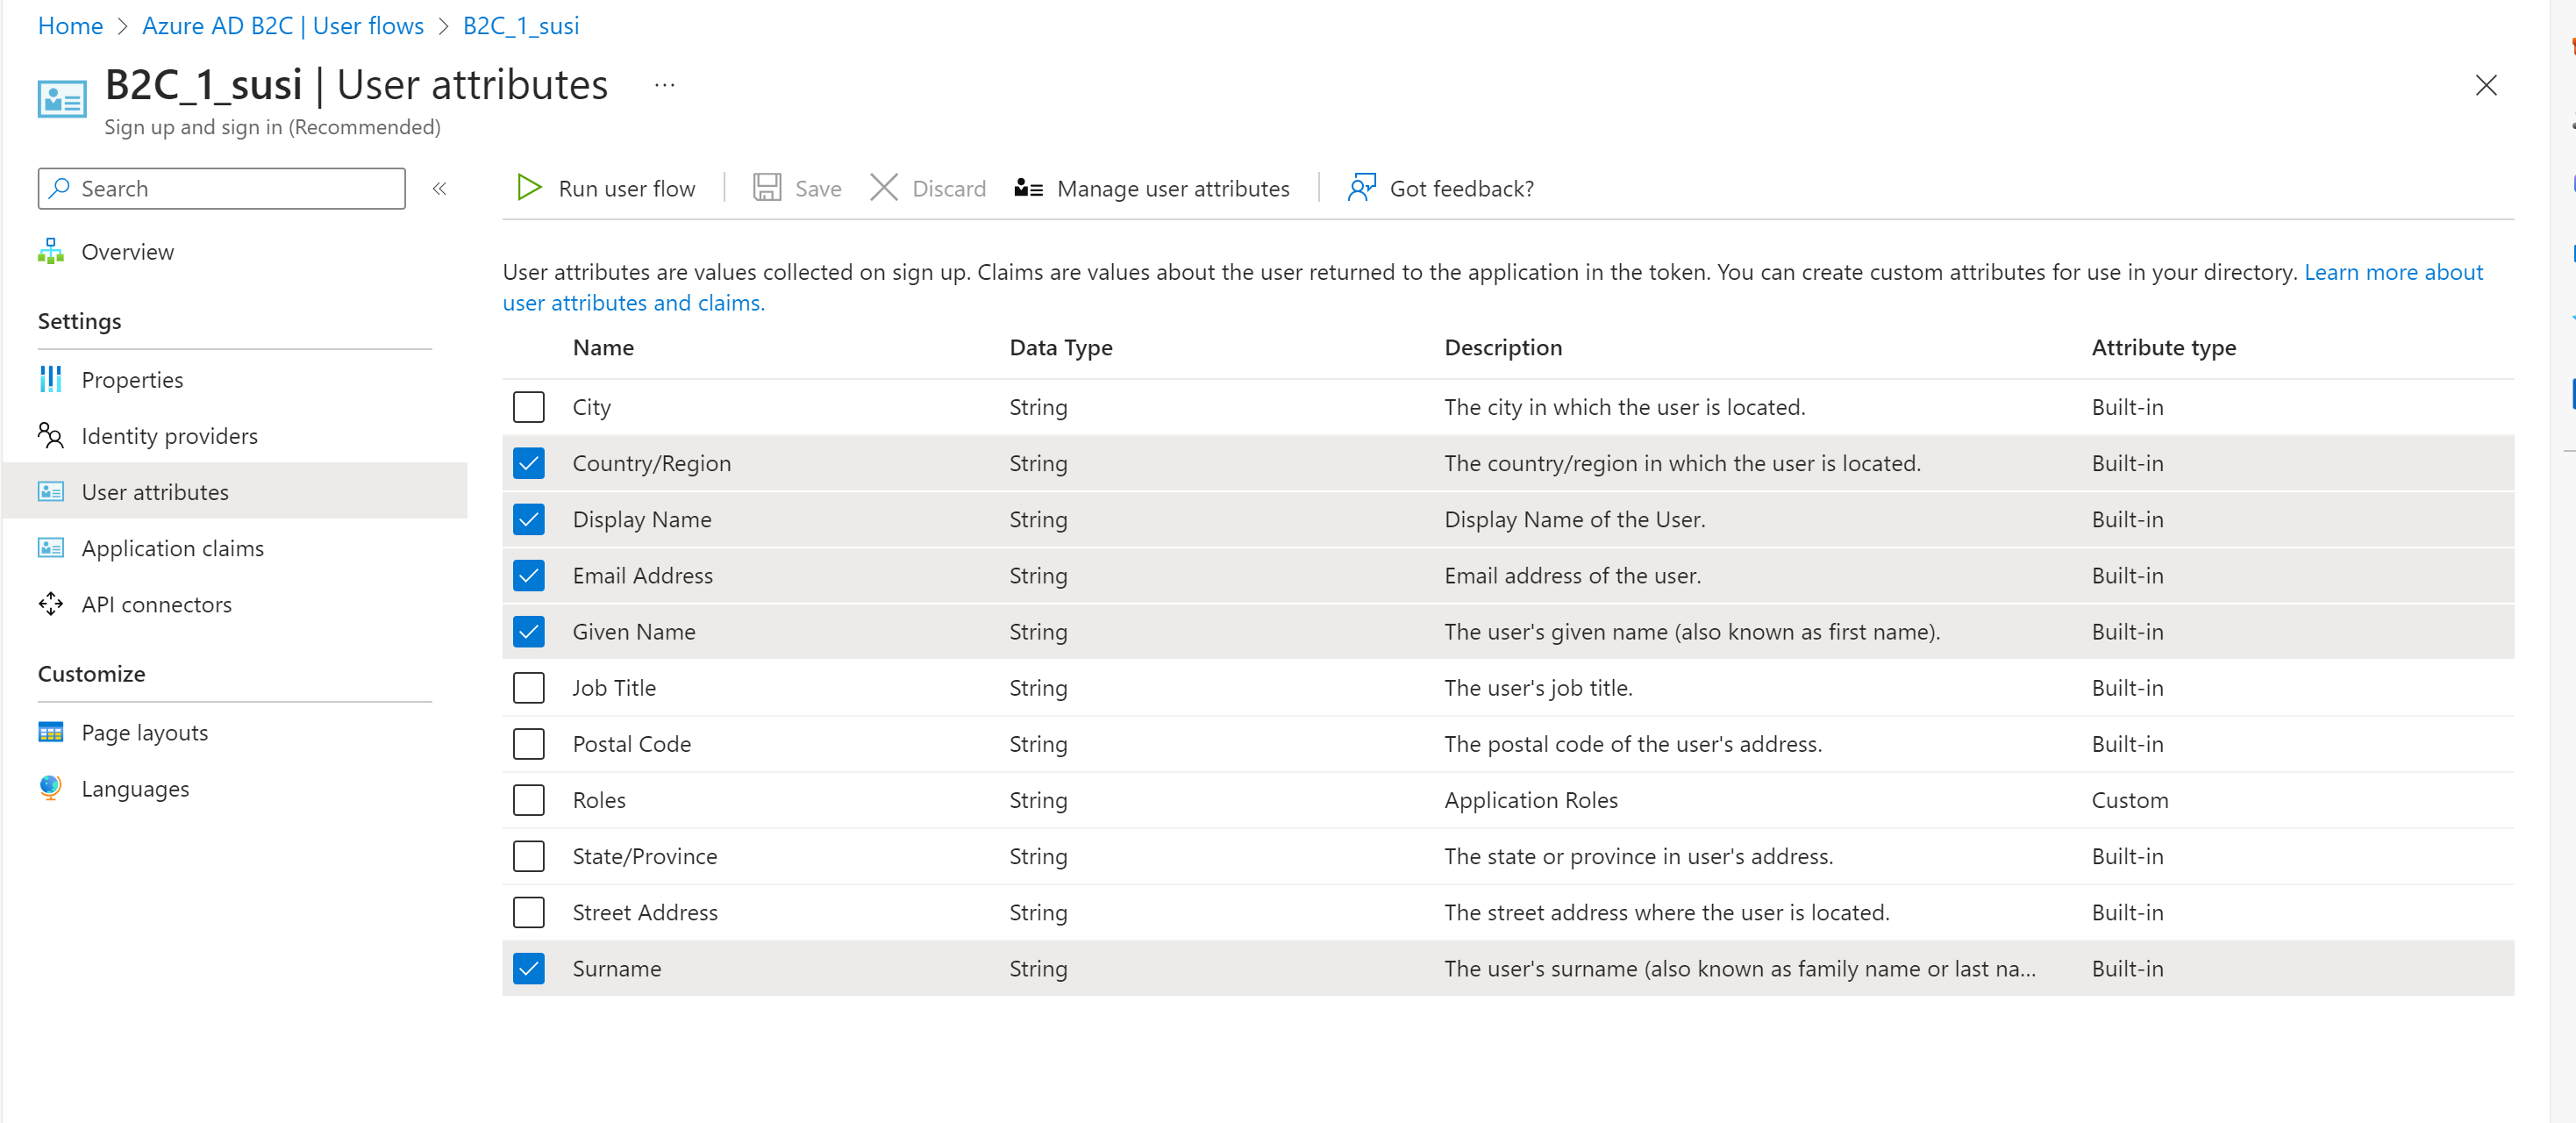
Task: Enable the City attribute checkbox
Action: pyautogui.click(x=529, y=407)
